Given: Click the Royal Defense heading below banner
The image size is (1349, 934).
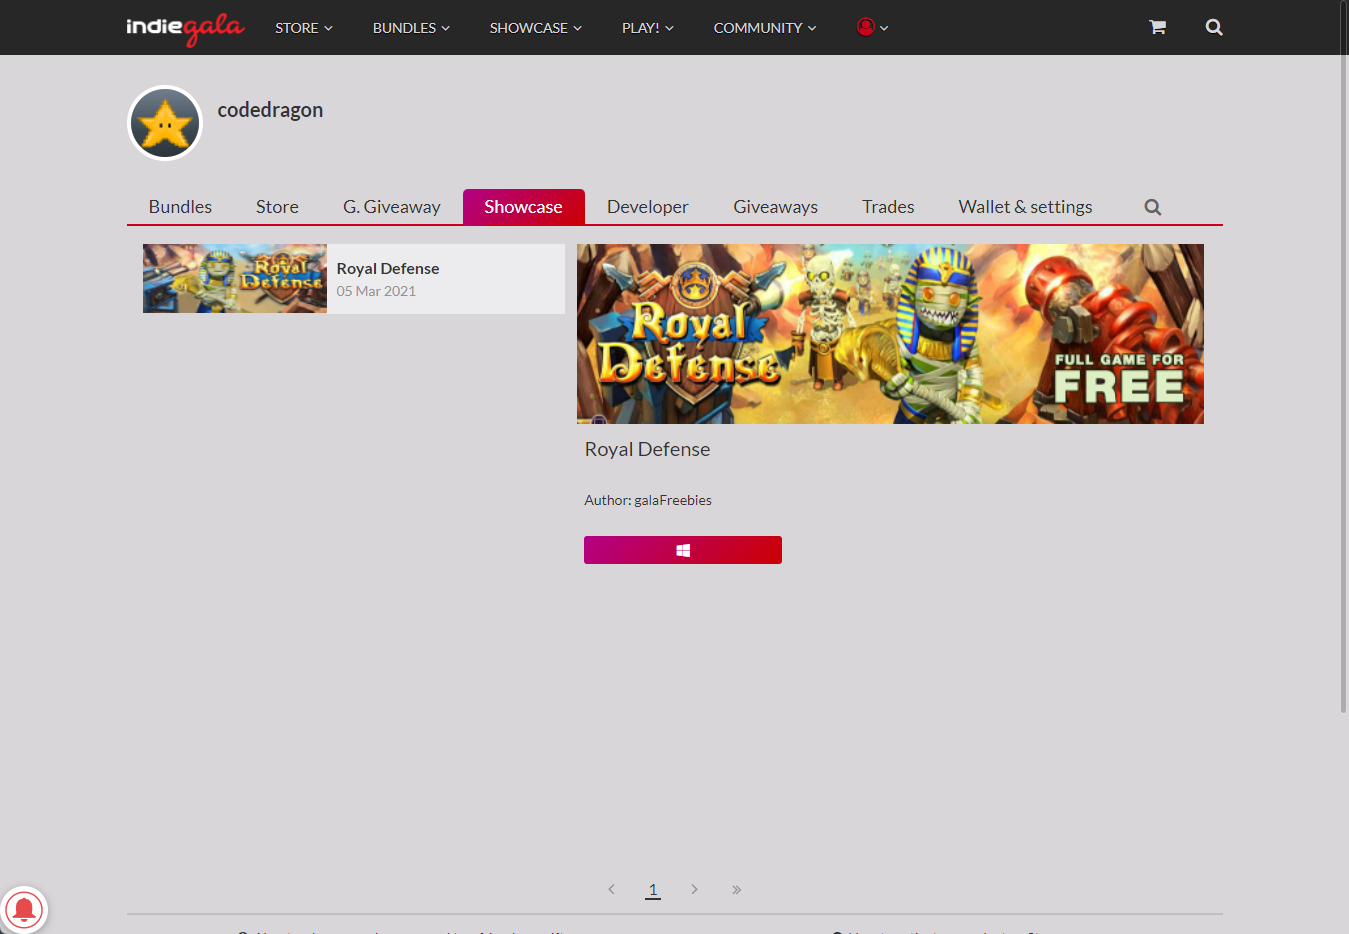Looking at the screenshot, I should [x=647, y=449].
